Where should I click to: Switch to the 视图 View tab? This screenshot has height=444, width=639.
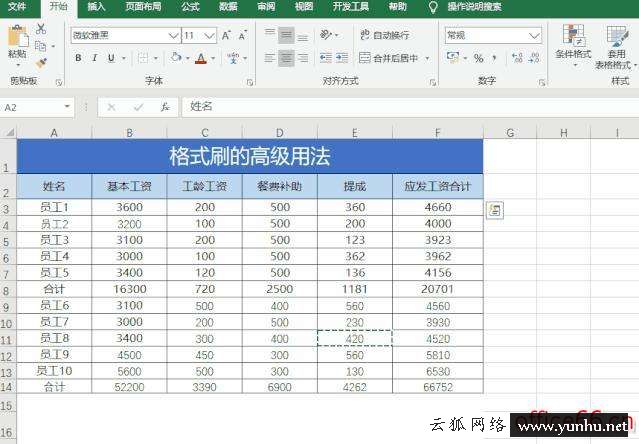pyautogui.click(x=304, y=7)
